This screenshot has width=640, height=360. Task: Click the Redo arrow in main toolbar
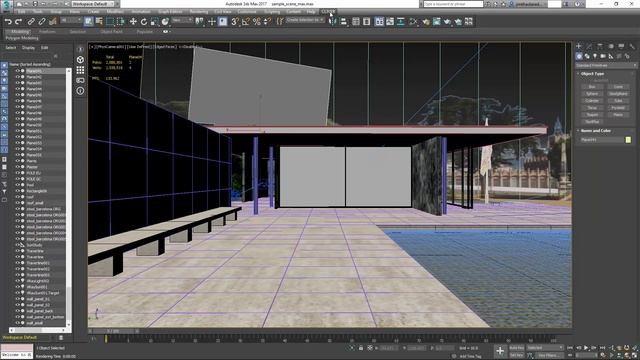click(x=18, y=21)
